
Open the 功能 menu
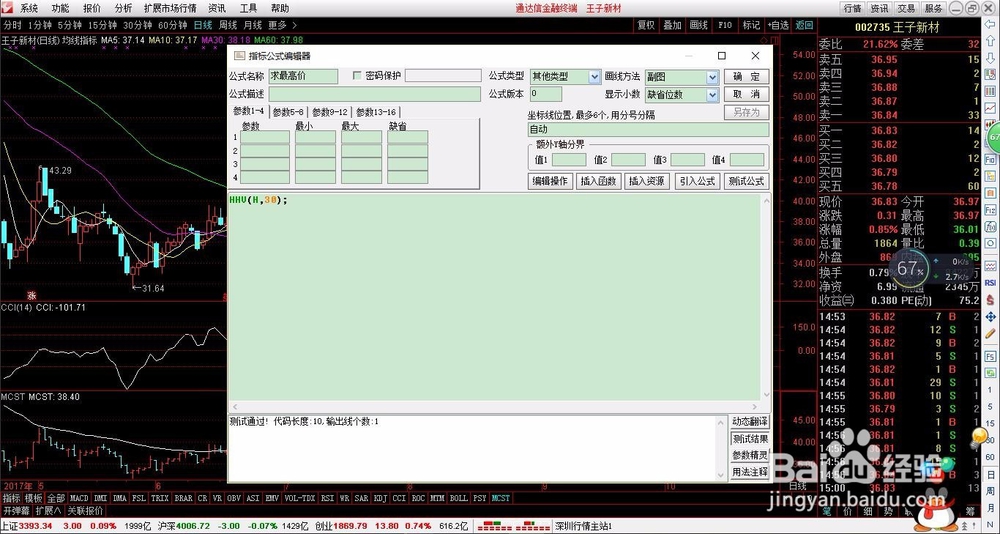pos(61,8)
